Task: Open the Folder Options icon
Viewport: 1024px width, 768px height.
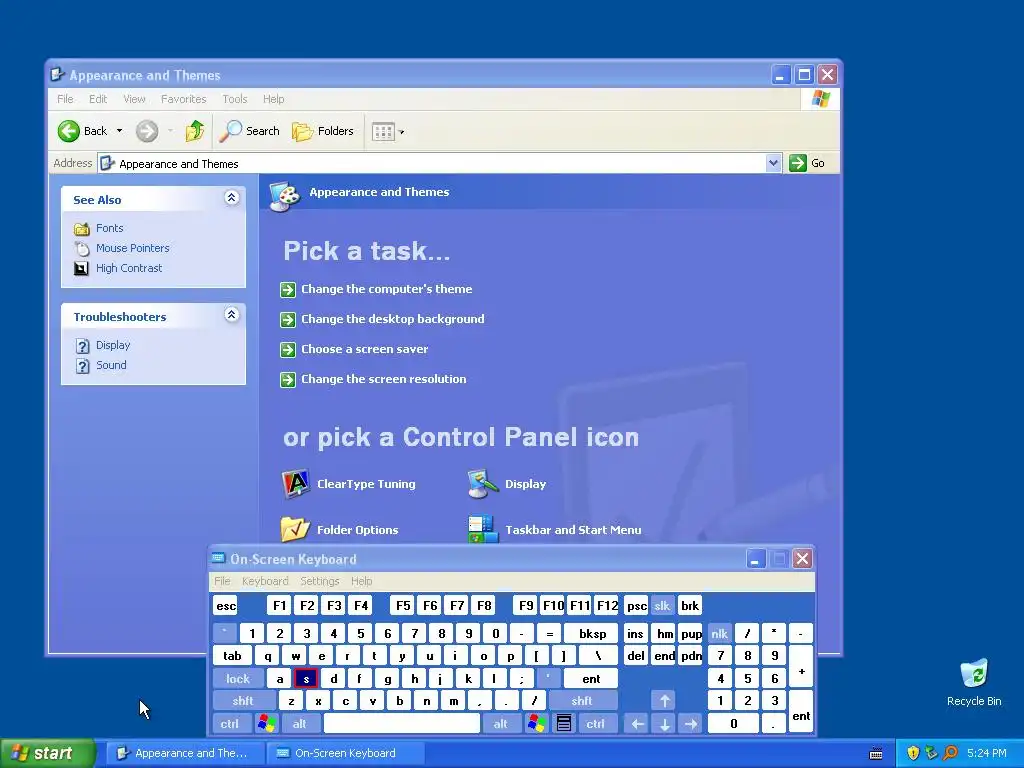Action: point(295,529)
